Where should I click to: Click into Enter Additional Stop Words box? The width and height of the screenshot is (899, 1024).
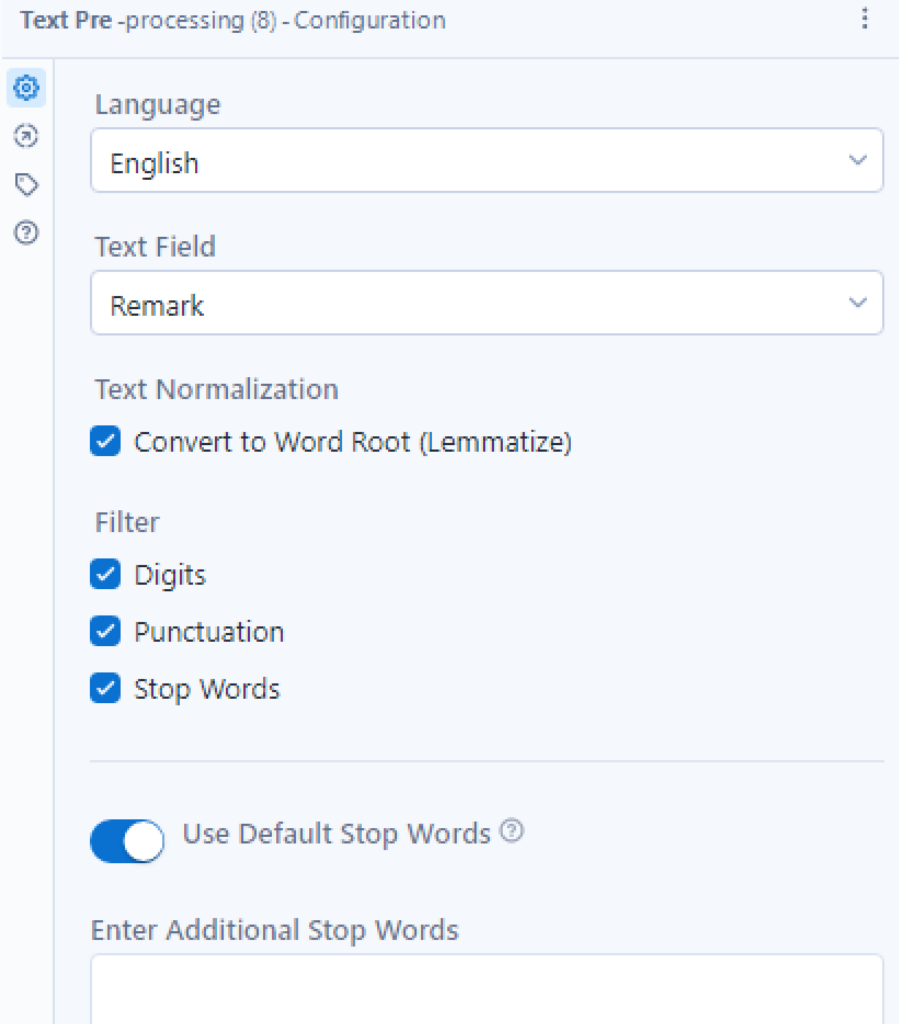pyautogui.click(x=487, y=989)
